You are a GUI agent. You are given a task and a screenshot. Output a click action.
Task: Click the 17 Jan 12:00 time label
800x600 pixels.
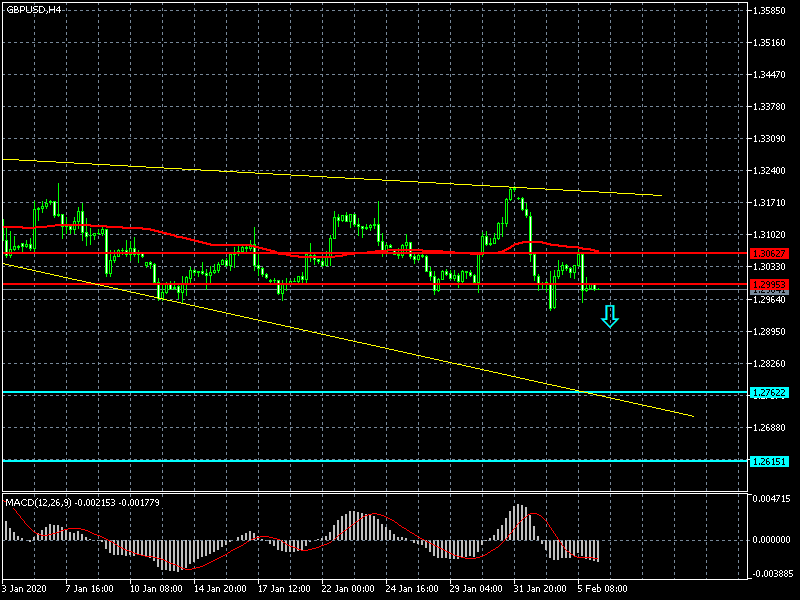point(284,589)
